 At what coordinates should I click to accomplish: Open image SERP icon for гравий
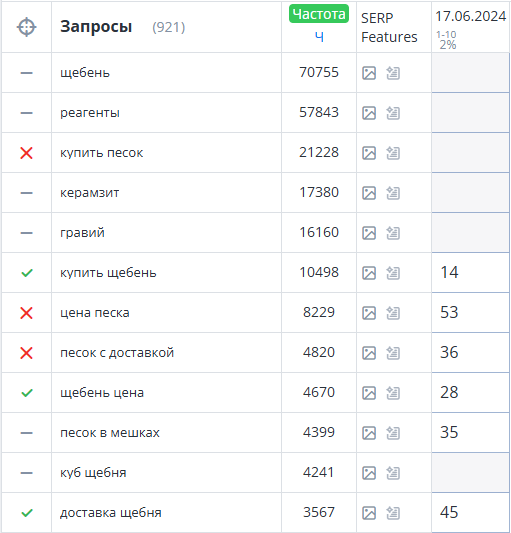(369, 233)
